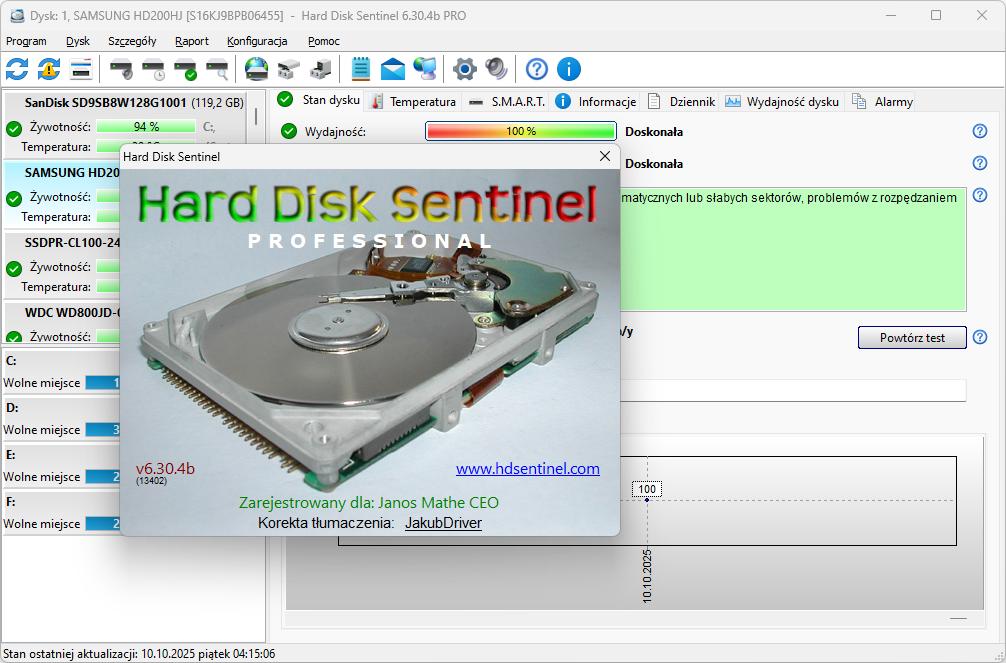Viewport: 1006px width, 663px height.
Task: Click the blue info about icon in toolbar
Action: click(568, 69)
